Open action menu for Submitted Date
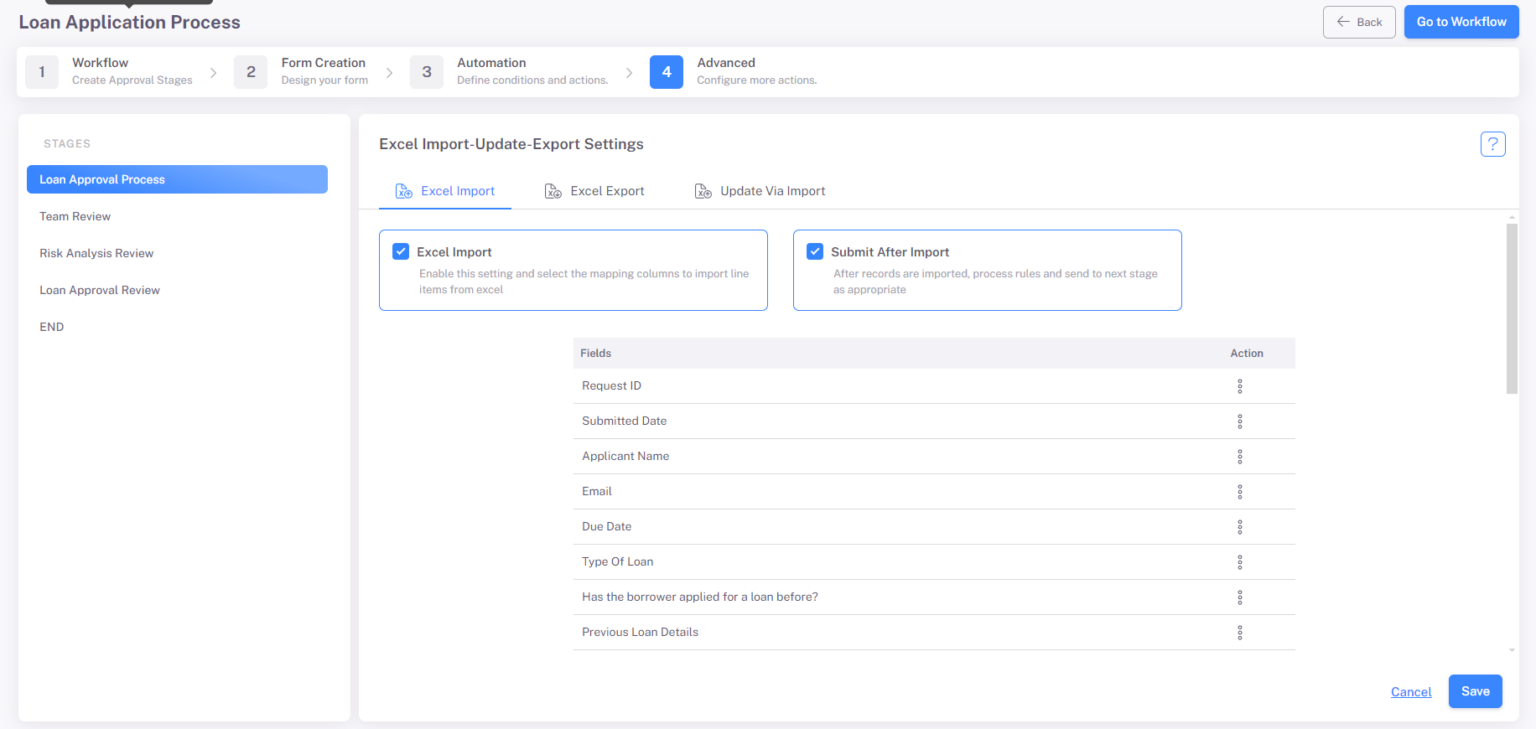1536x729 pixels. 1239,421
